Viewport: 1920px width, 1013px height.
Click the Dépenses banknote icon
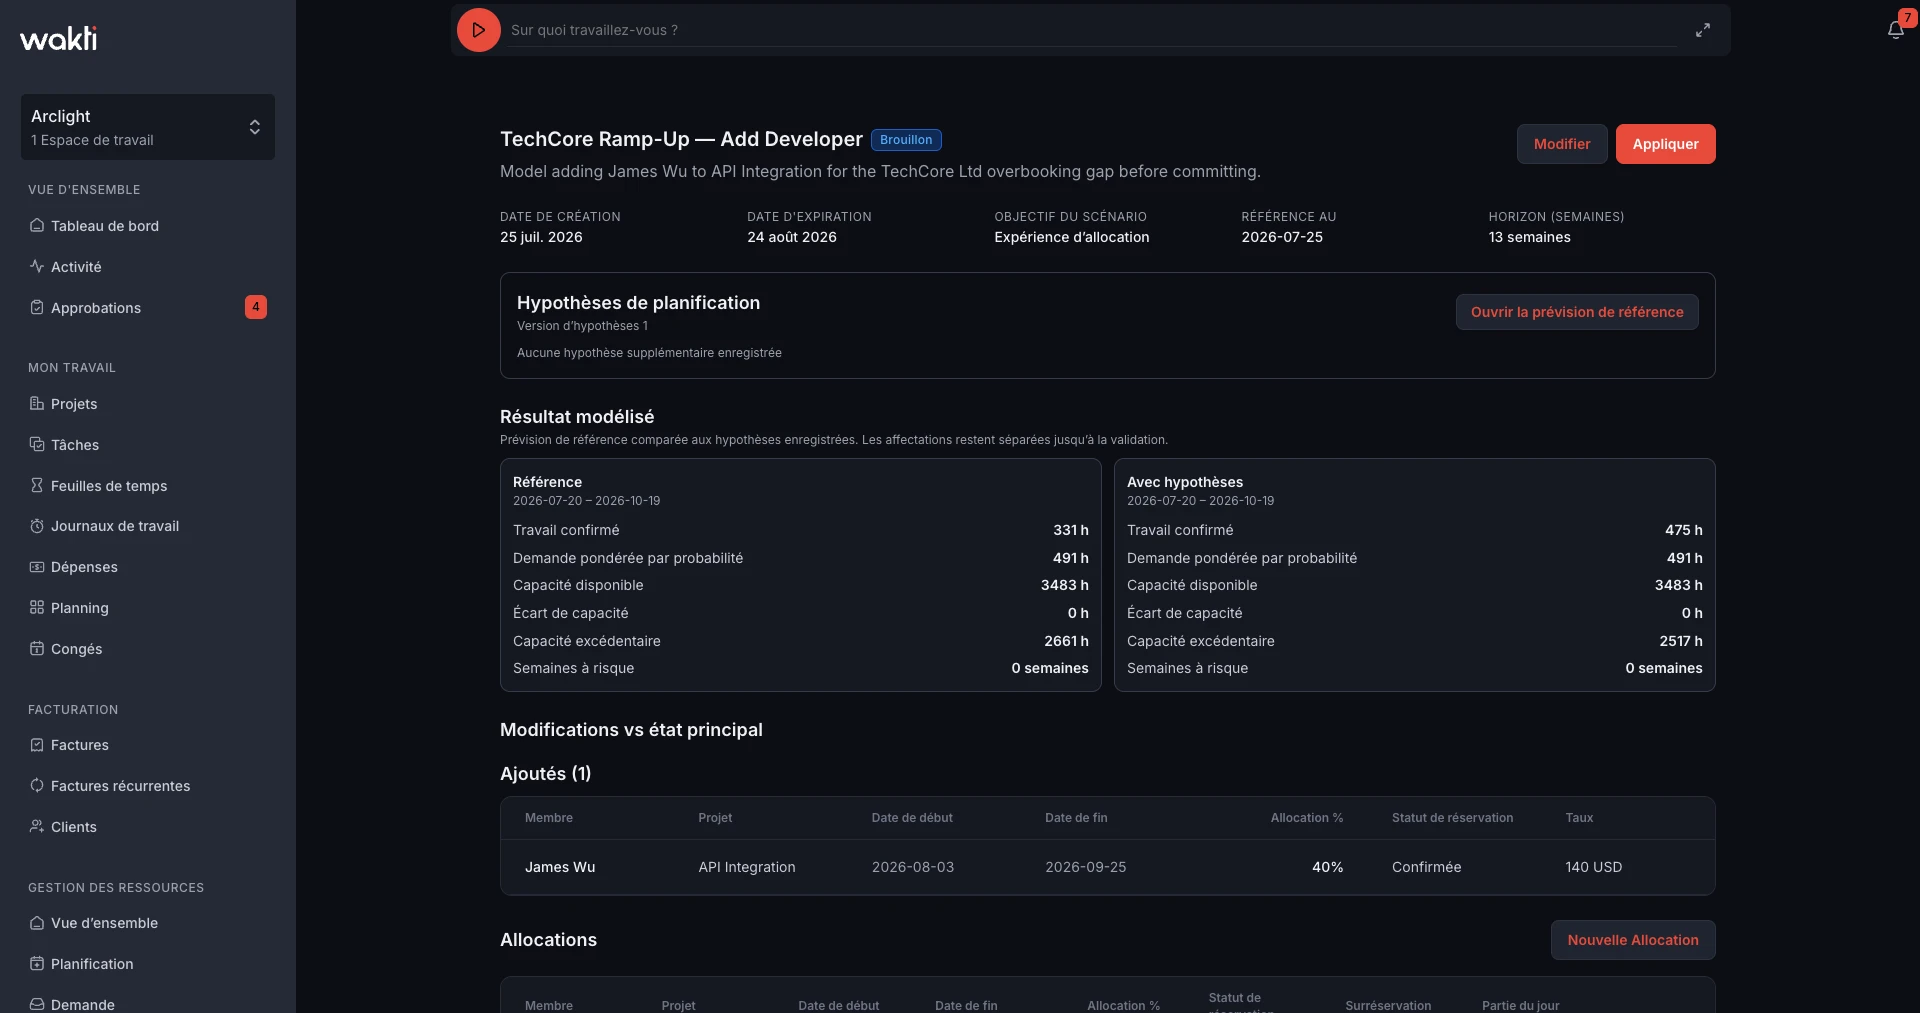pos(37,567)
